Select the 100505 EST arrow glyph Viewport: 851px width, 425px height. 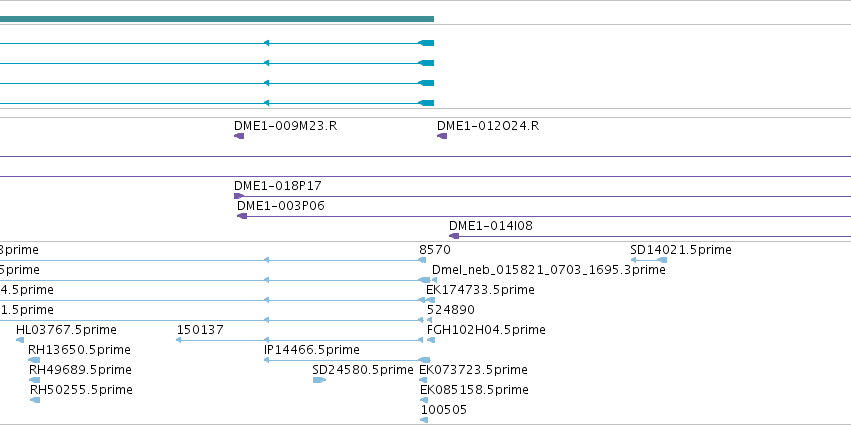[x=424, y=420]
